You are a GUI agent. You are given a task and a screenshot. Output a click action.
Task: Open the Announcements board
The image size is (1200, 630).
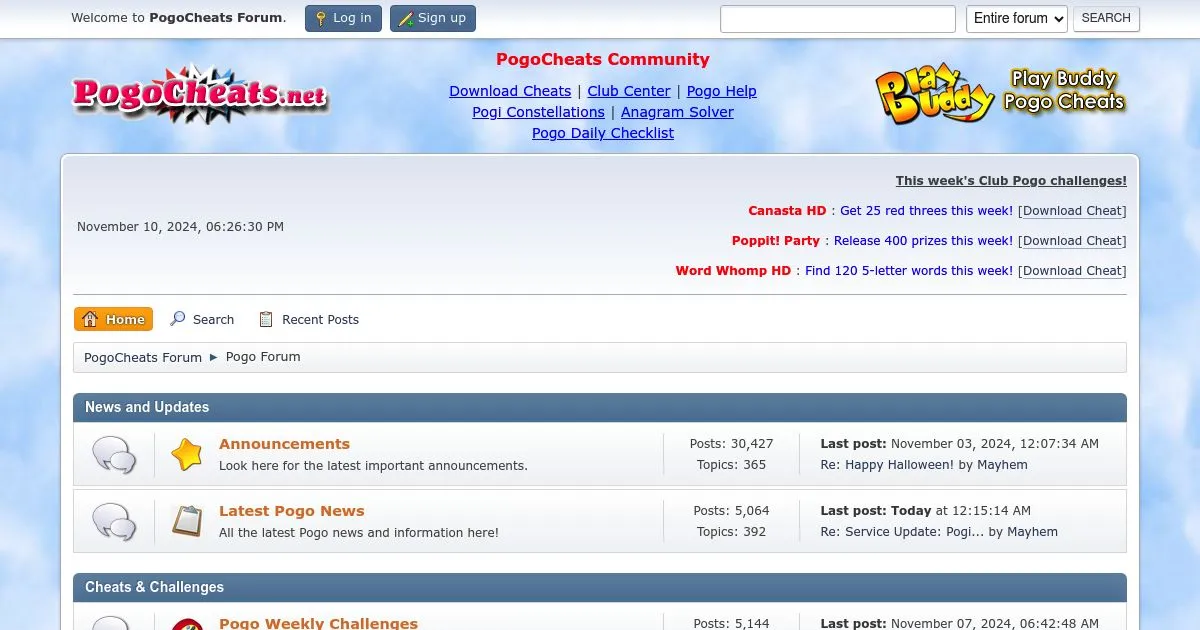point(284,444)
